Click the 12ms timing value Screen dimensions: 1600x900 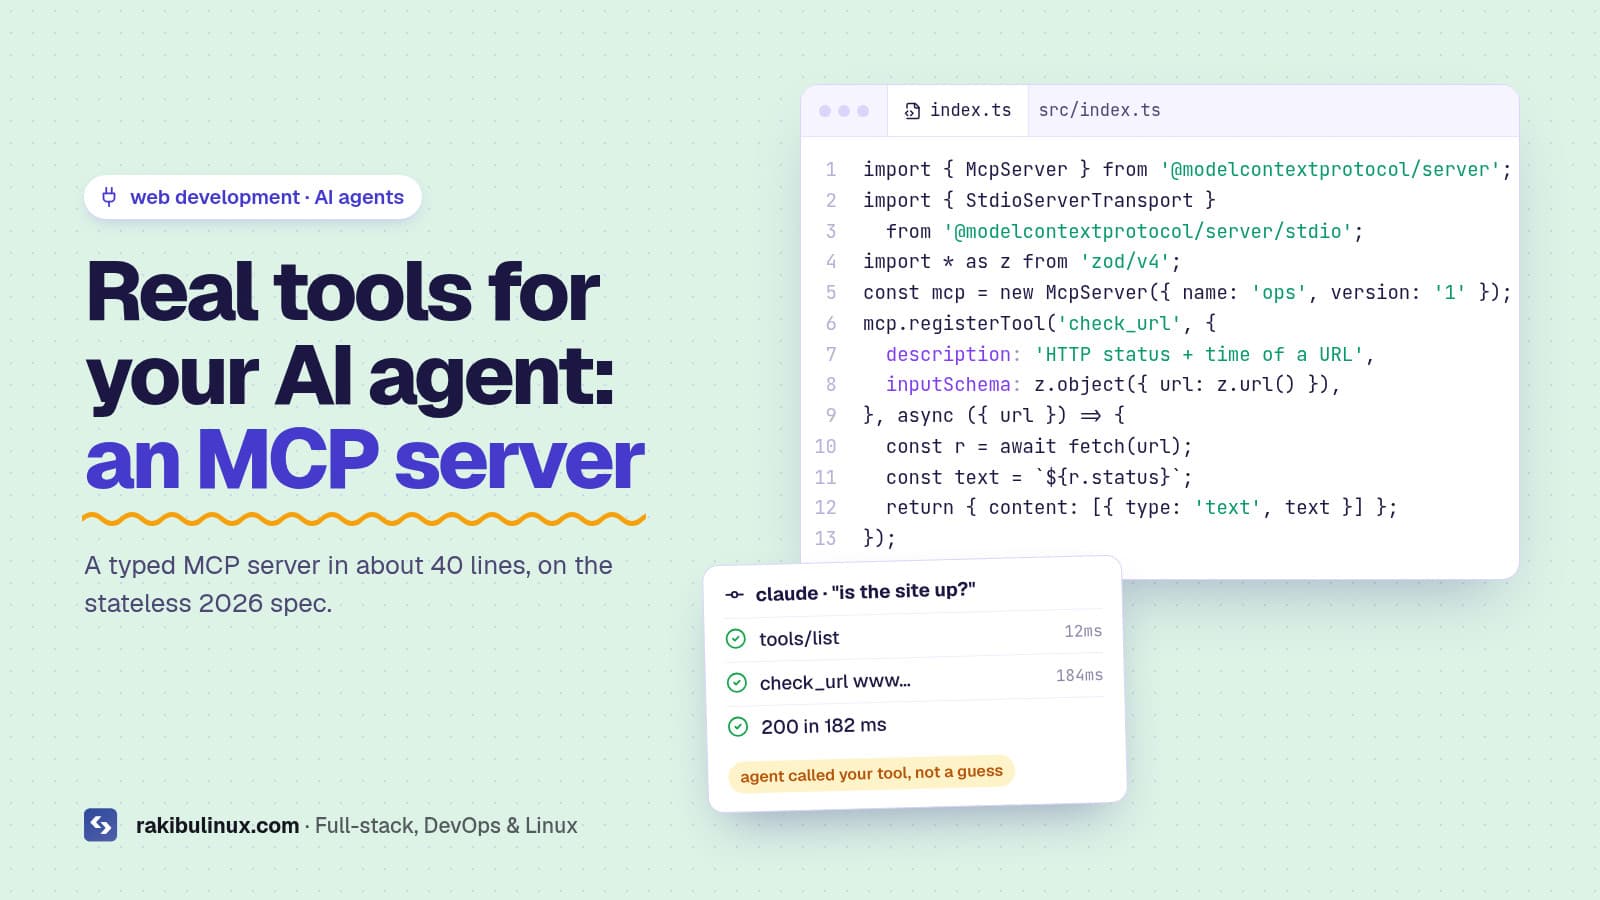click(x=1083, y=631)
